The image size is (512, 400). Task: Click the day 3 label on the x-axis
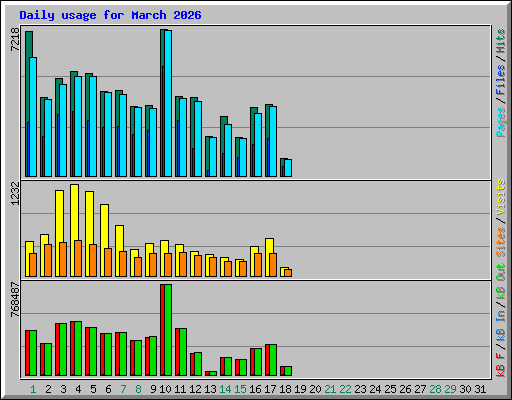63,389
